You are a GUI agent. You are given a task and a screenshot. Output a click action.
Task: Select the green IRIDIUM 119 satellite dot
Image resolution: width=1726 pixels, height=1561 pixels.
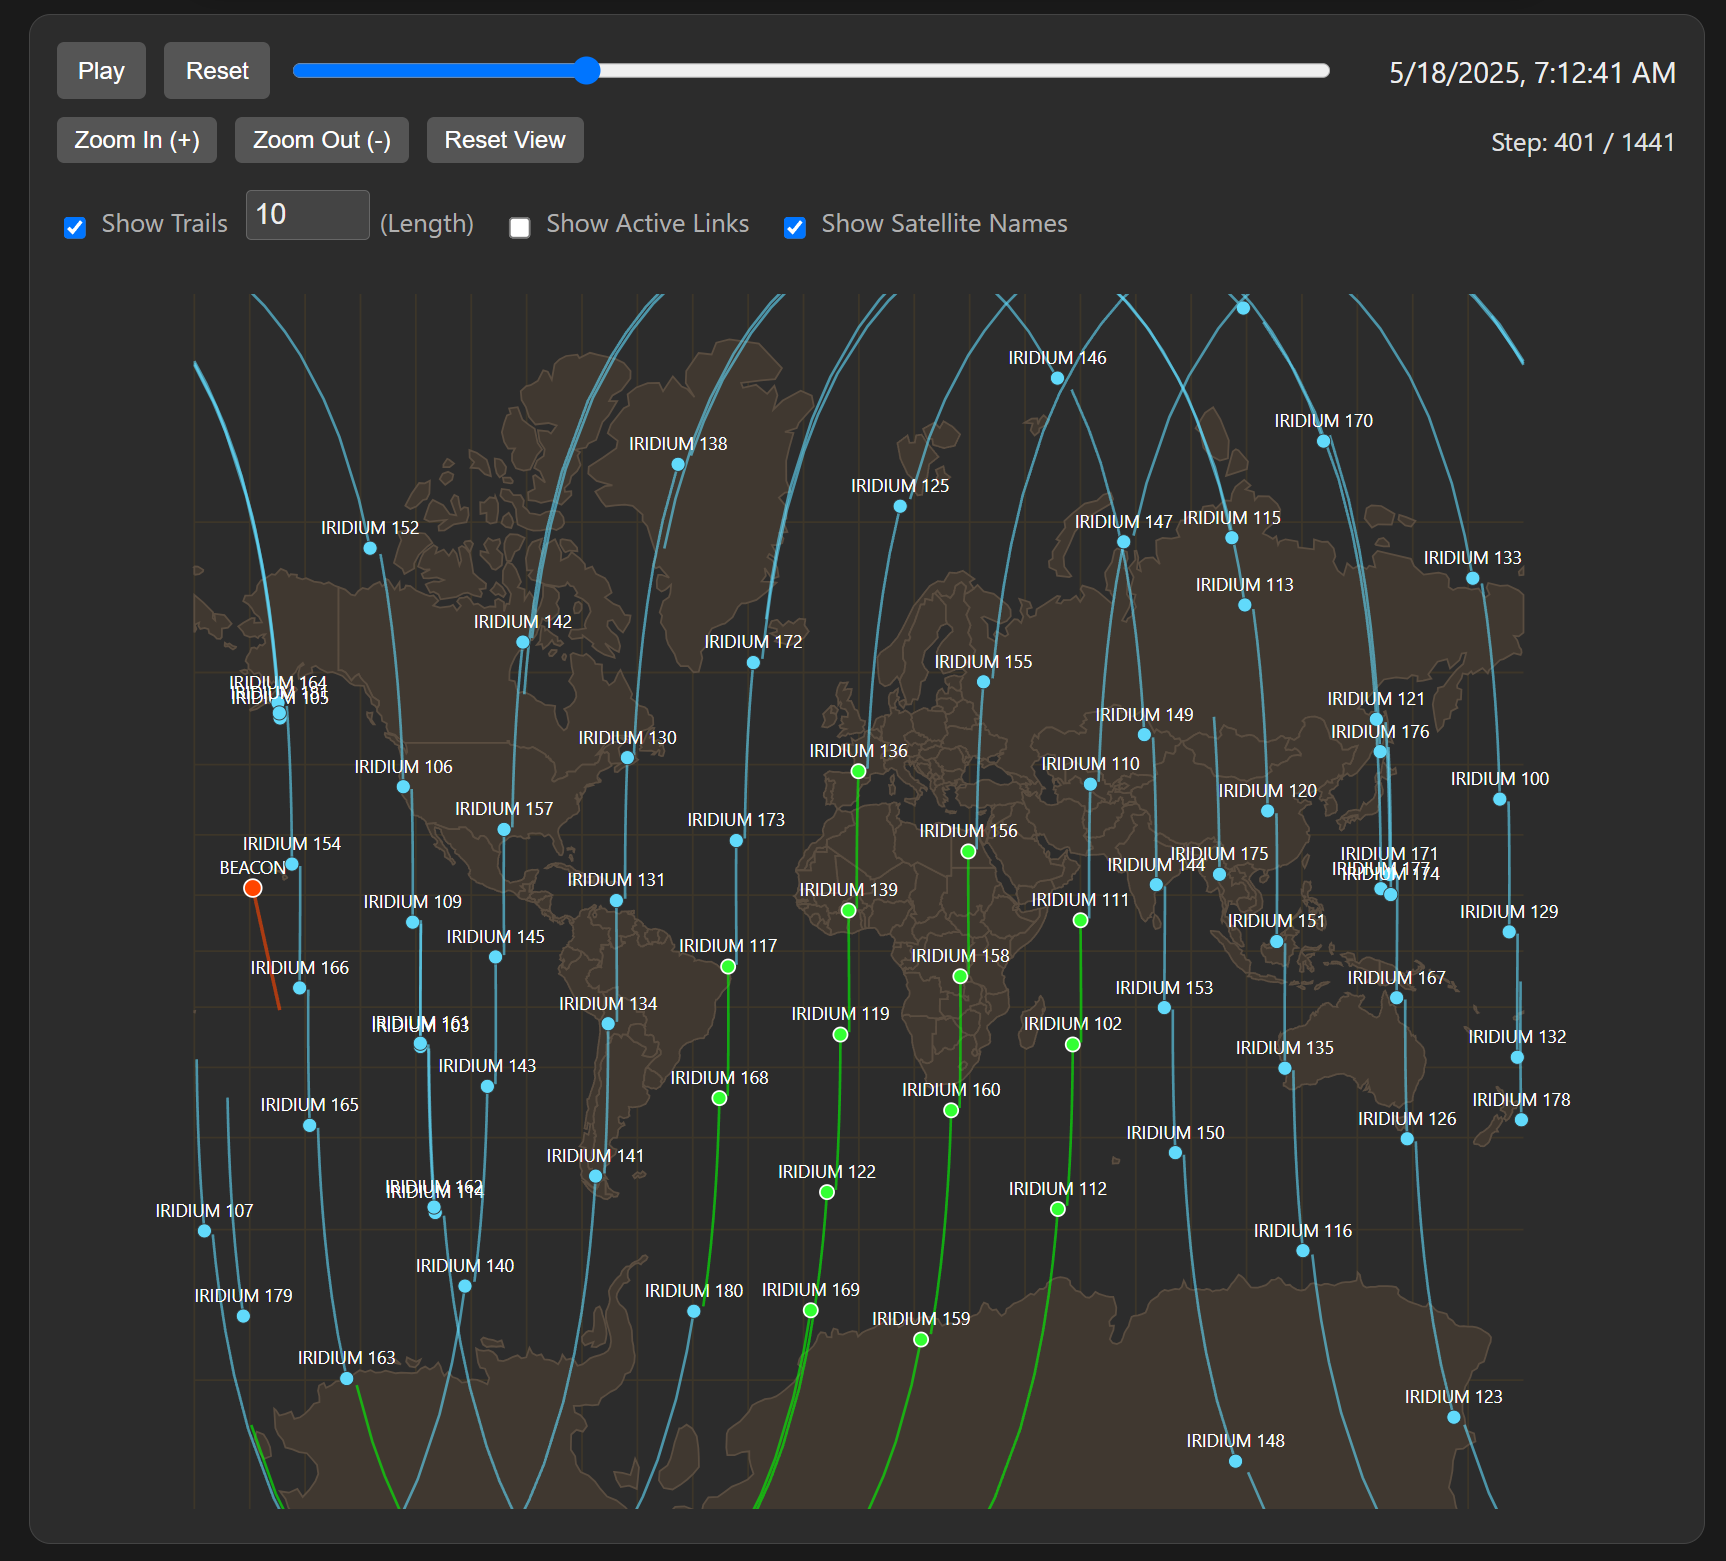click(840, 1034)
